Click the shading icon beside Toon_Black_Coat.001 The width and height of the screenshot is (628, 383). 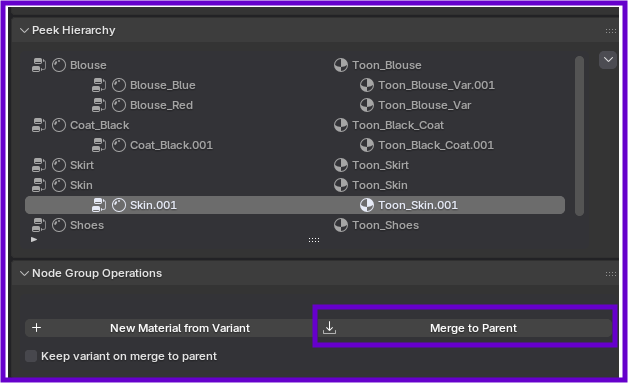[x=367, y=145]
